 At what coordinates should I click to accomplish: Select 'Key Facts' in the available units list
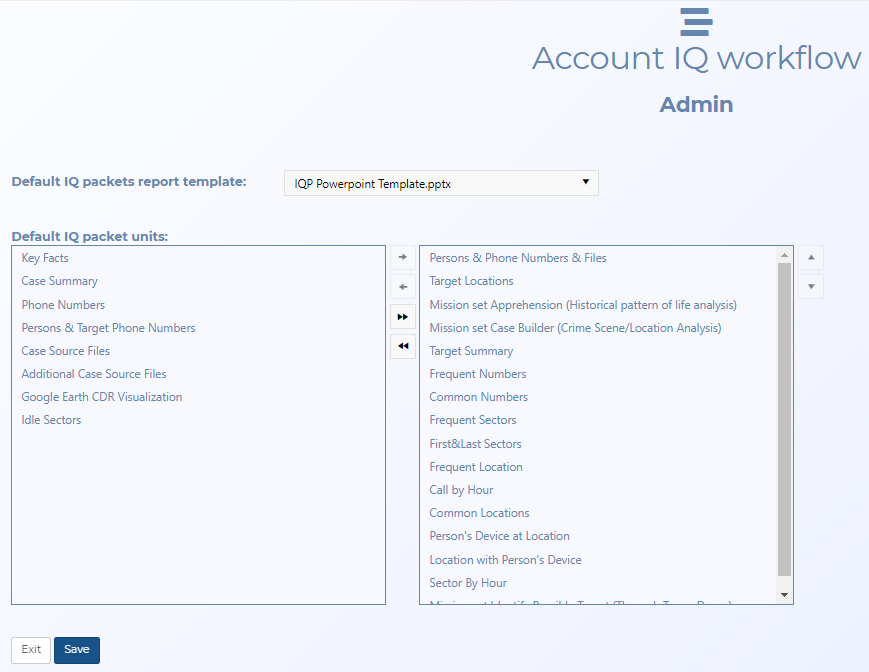click(x=44, y=257)
